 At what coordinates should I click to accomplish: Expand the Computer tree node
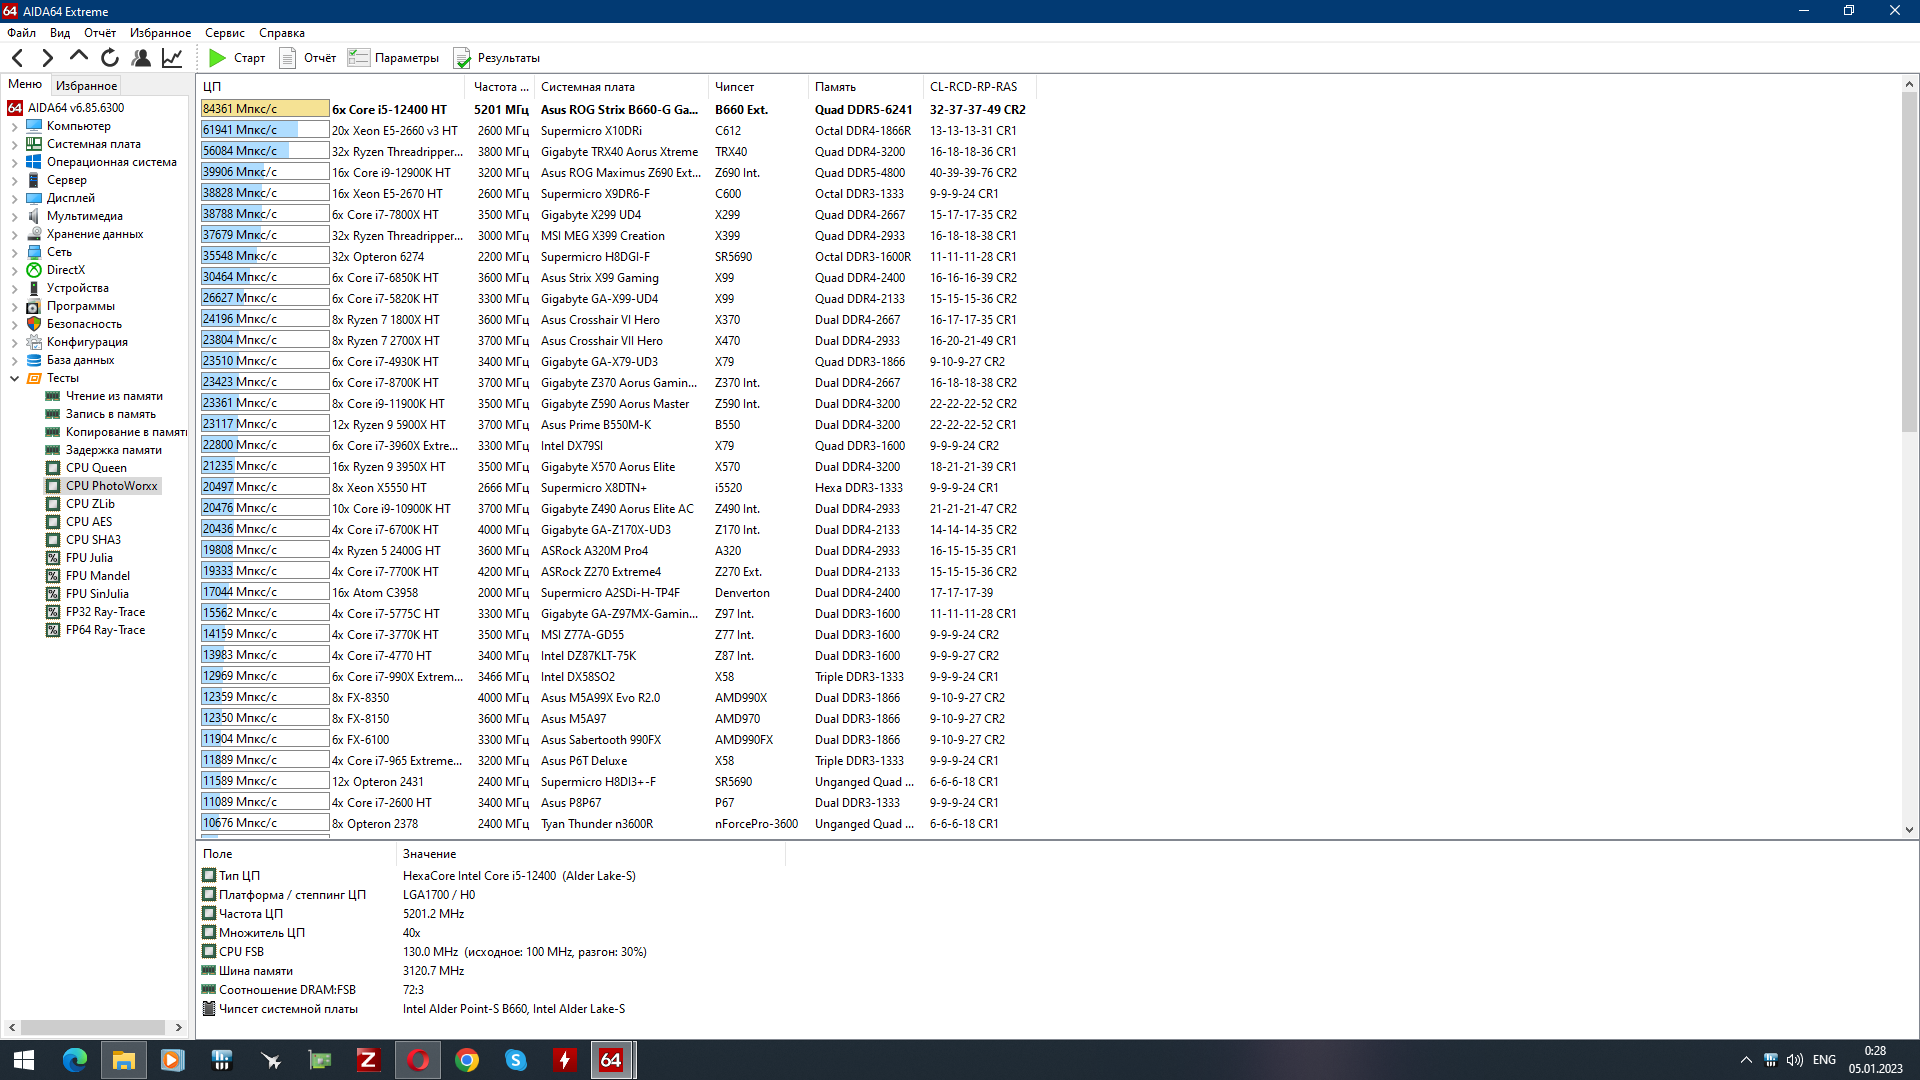tap(14, 127)
